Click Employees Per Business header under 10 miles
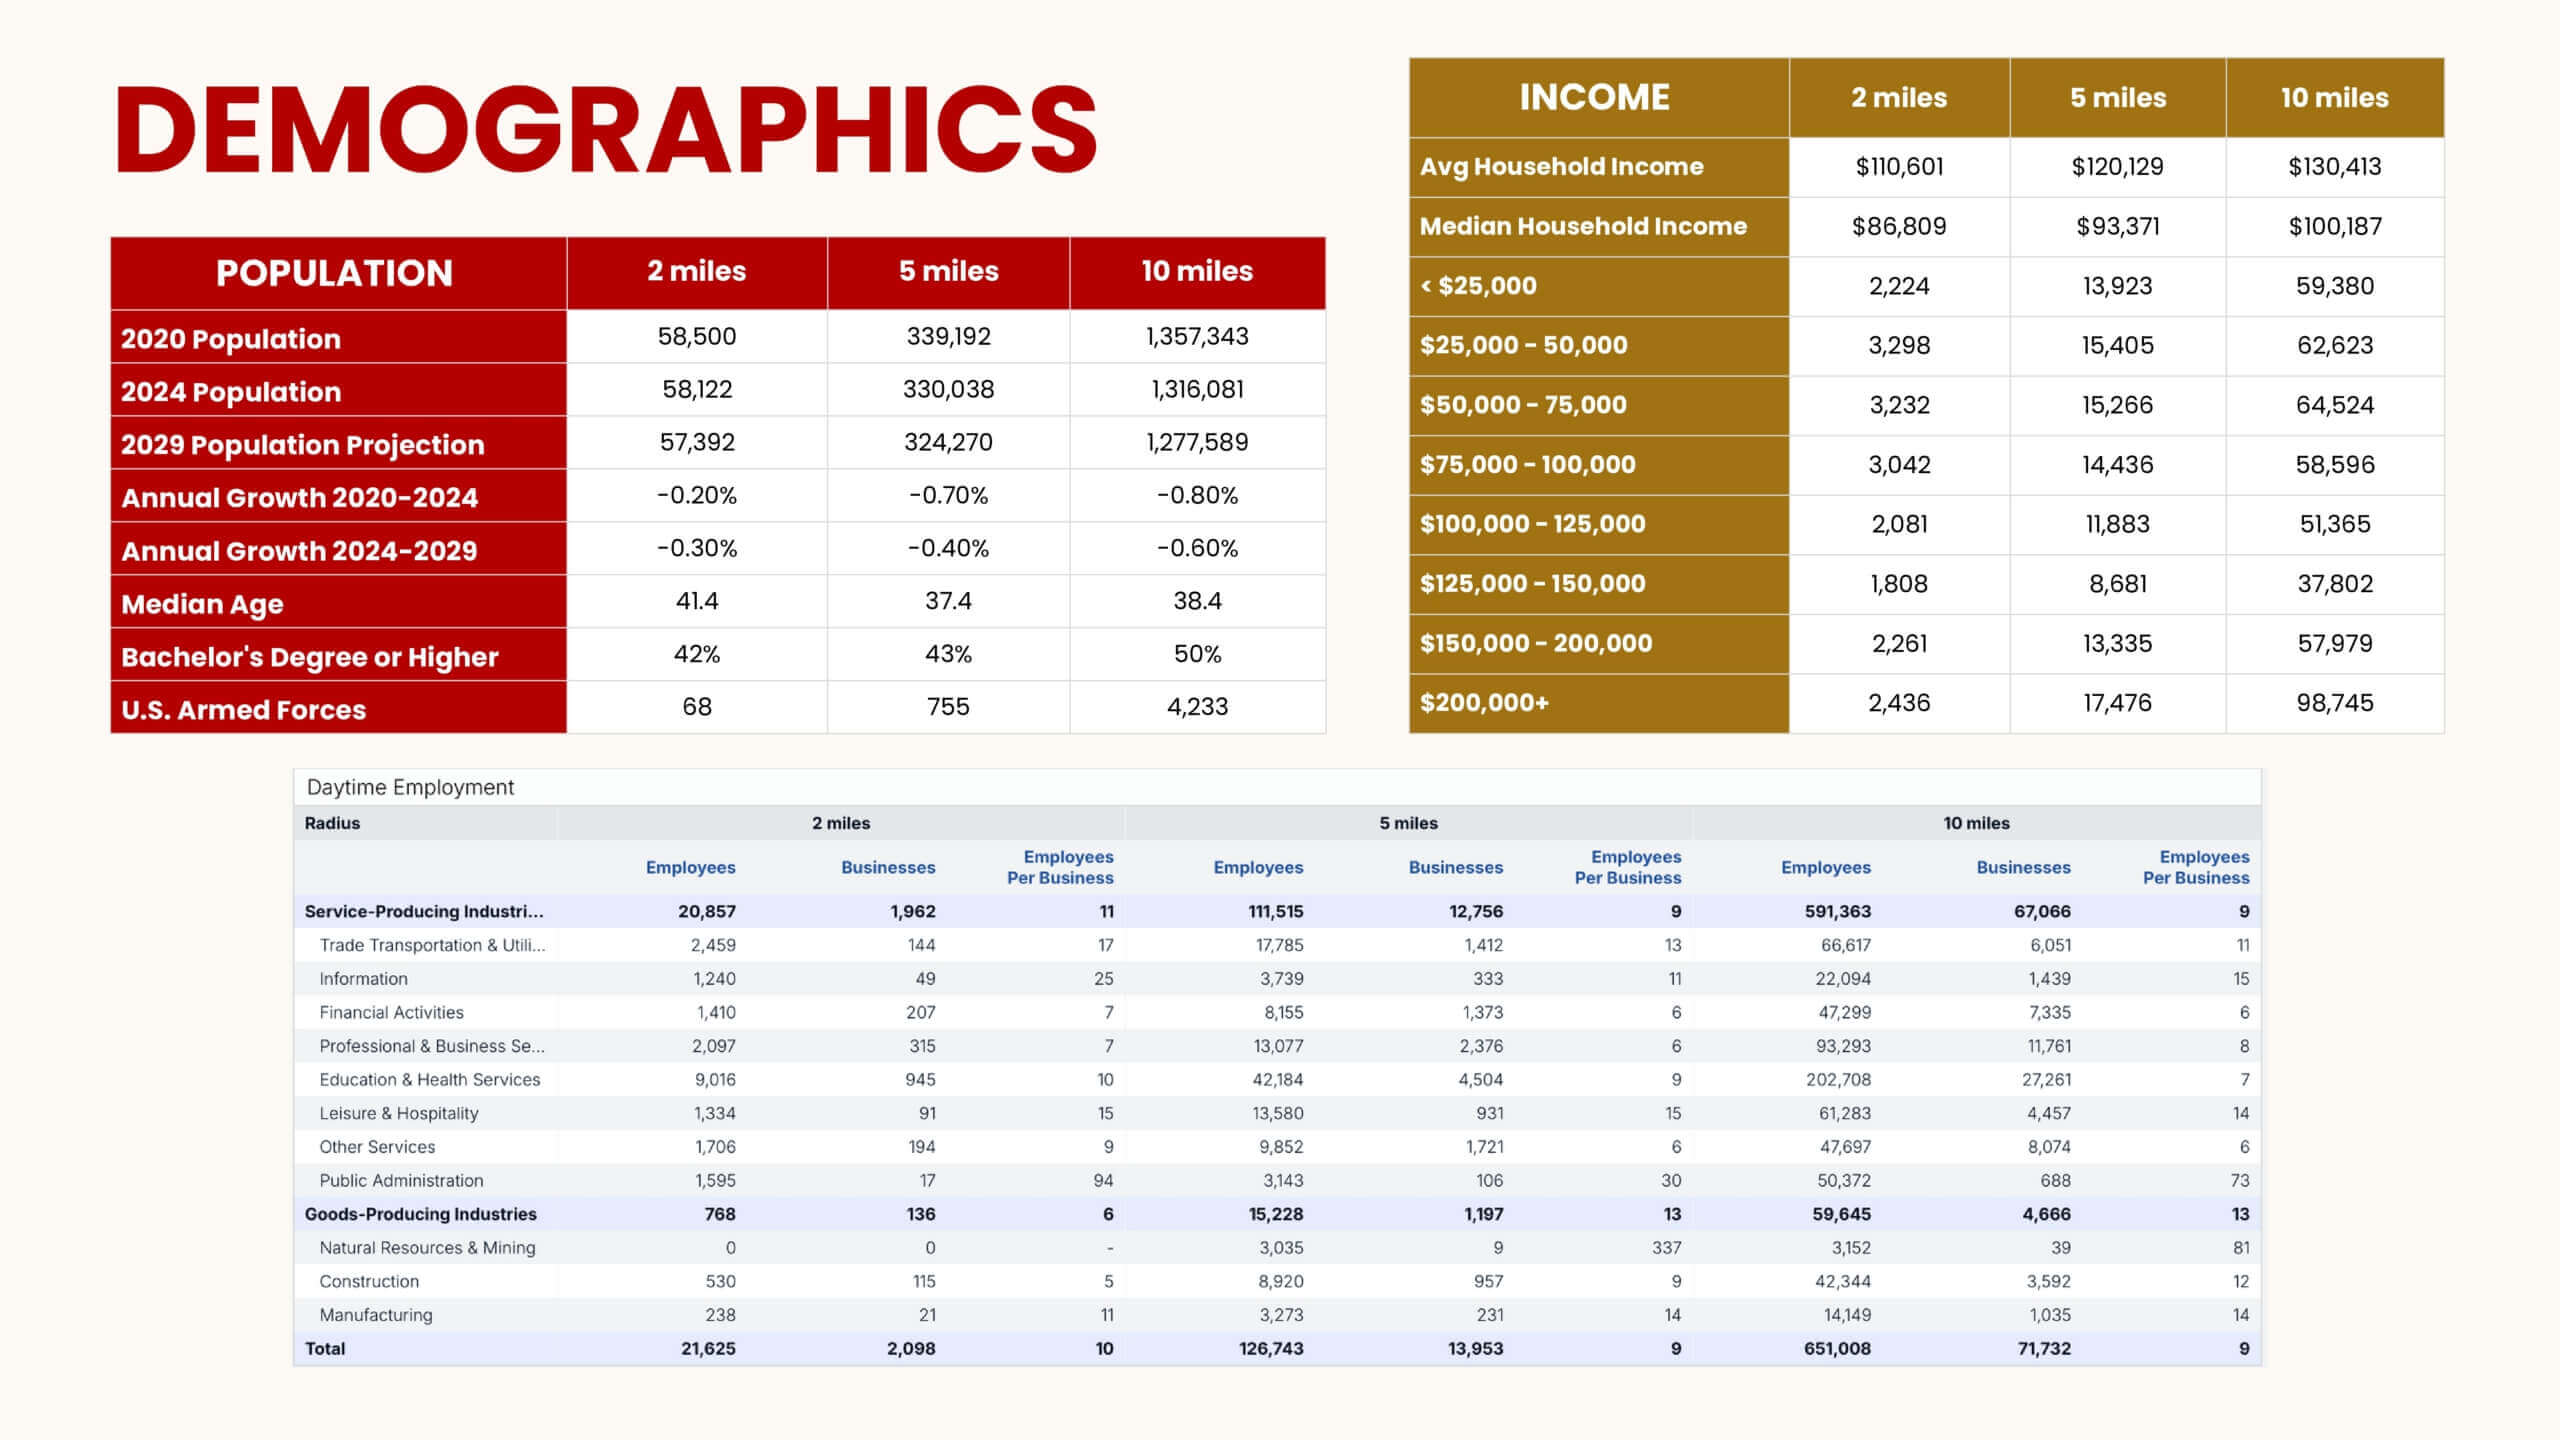The height and width of the screenshot is (1440, 2560). tap(2195, 867)
